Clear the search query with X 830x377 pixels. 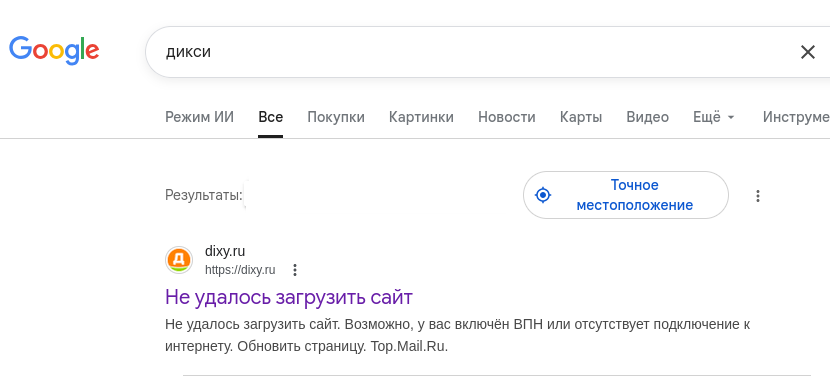[x=807, y=52]
